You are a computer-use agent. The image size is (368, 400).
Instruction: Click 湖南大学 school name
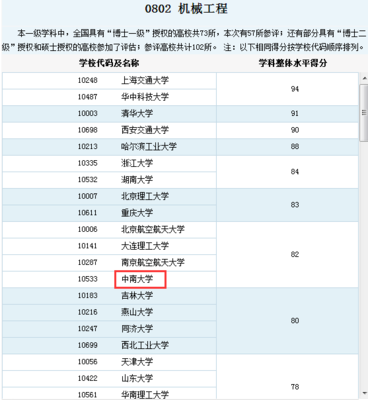point(137,180)
